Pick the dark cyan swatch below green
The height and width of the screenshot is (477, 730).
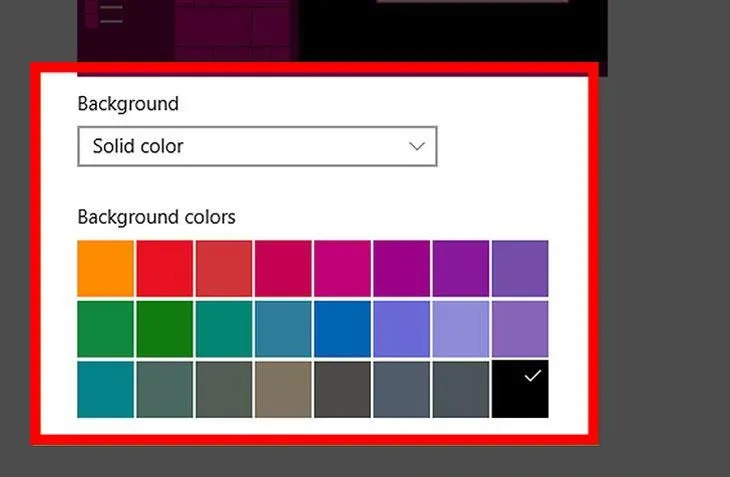pos(105,390)
